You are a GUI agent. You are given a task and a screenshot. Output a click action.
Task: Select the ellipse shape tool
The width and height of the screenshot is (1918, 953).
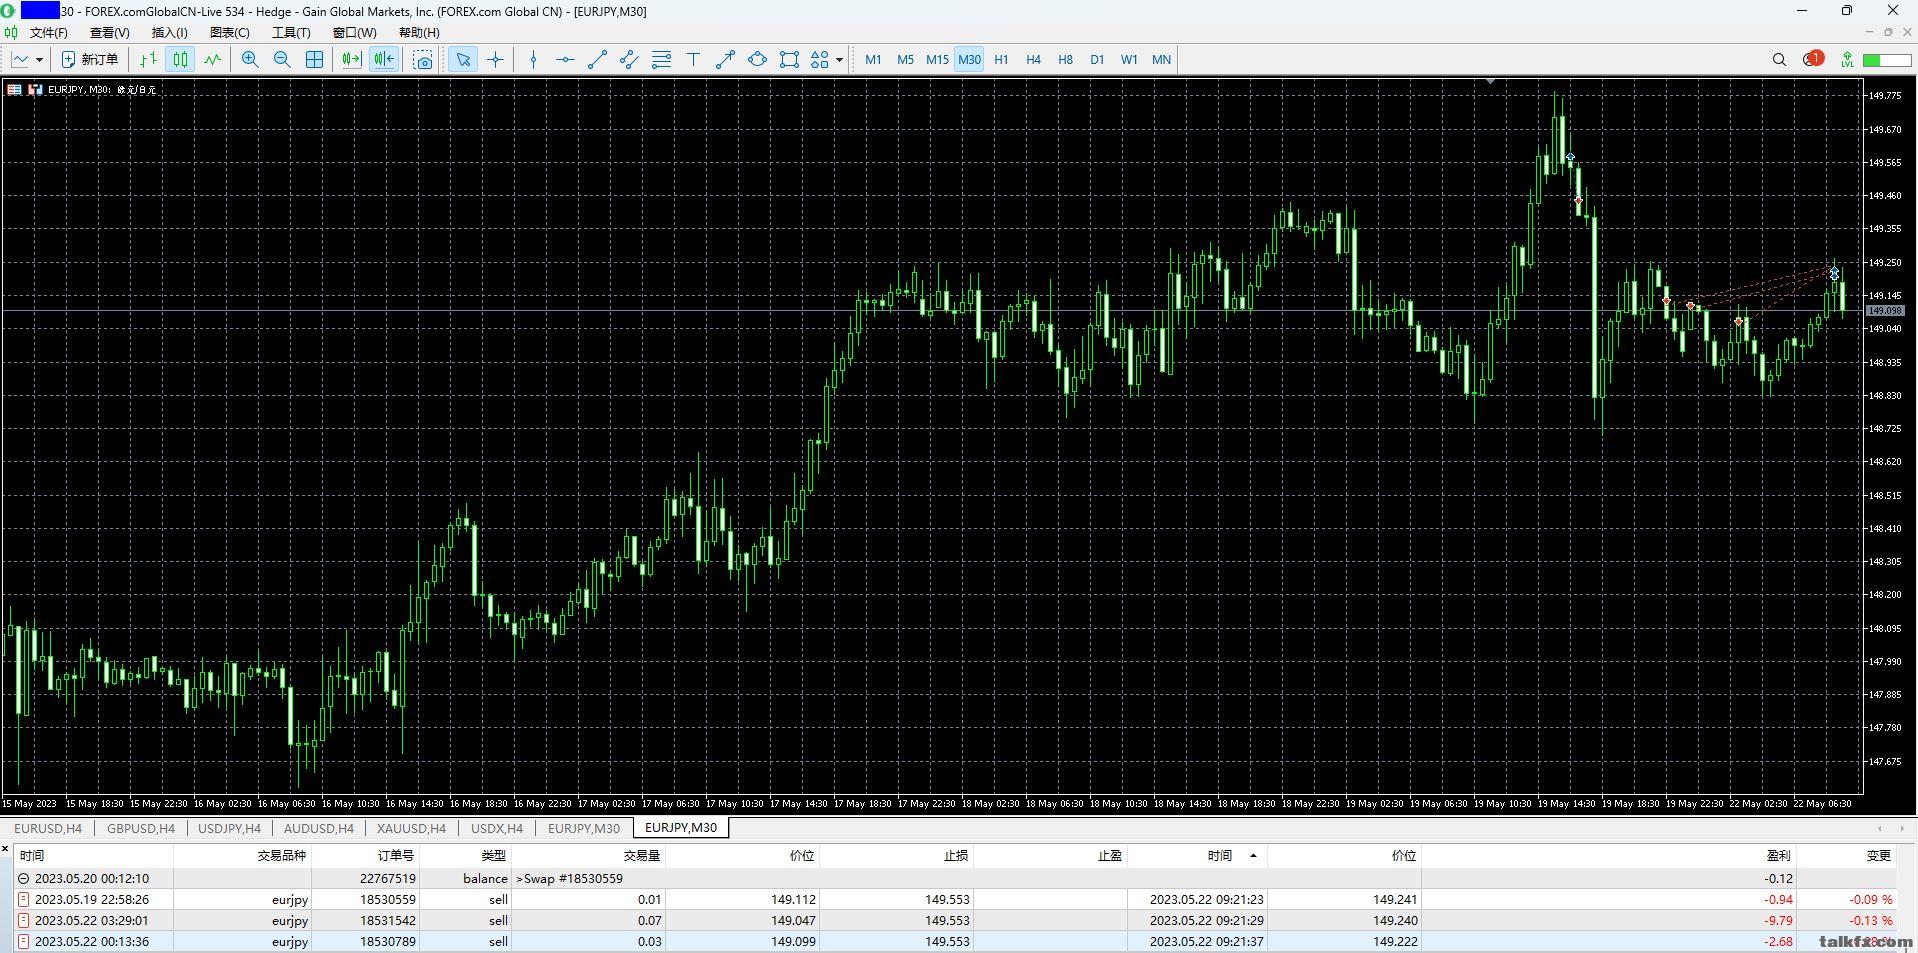tap(757, 59)
